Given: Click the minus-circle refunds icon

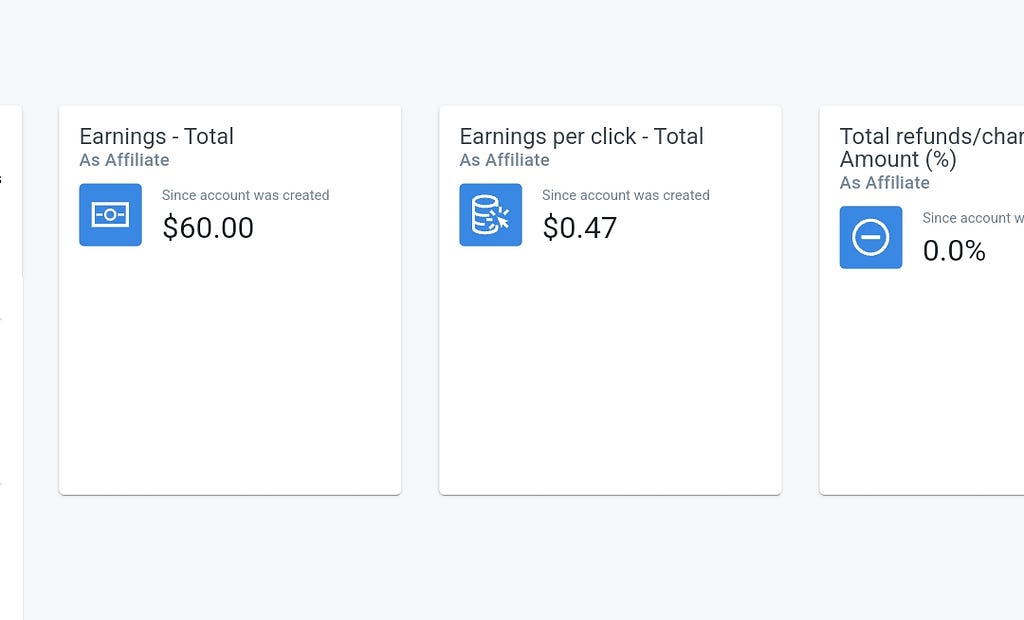Looking at the screenshot, I should [x=871, y=237].
